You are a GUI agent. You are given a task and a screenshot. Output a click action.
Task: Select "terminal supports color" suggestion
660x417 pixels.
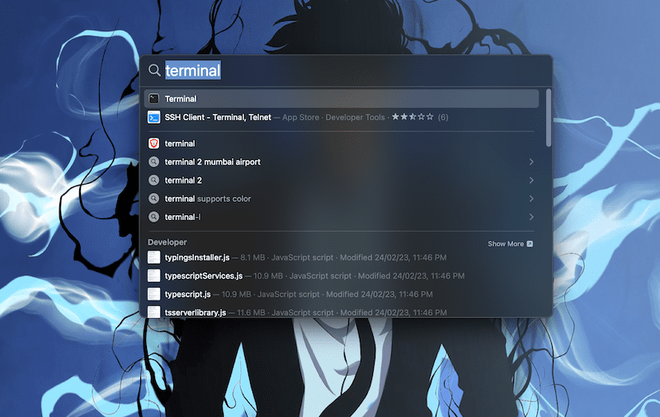click(x=341, y=199)
